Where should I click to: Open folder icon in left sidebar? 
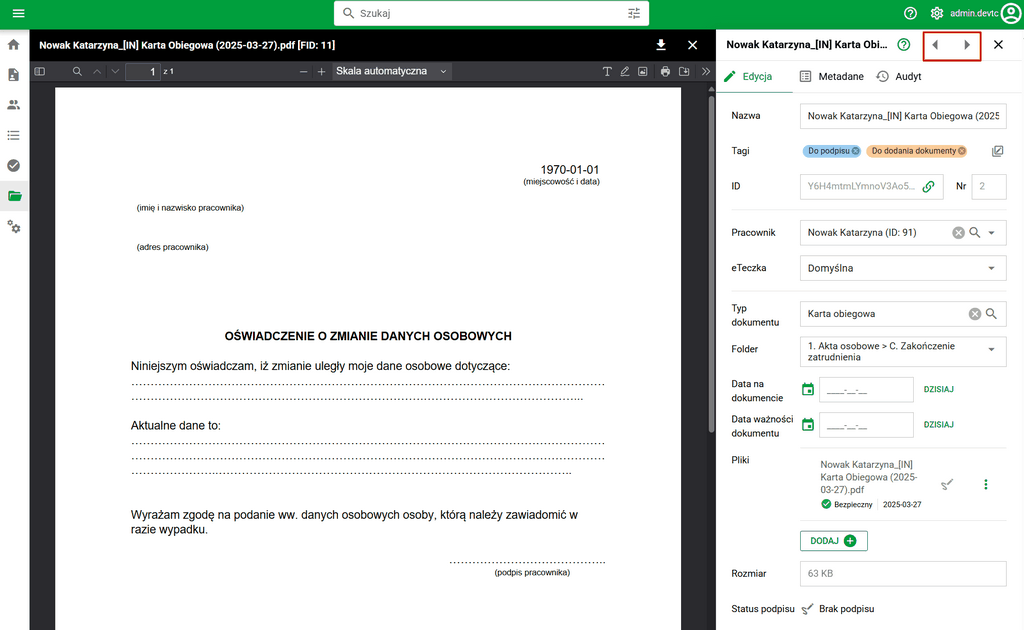(14, 196)
